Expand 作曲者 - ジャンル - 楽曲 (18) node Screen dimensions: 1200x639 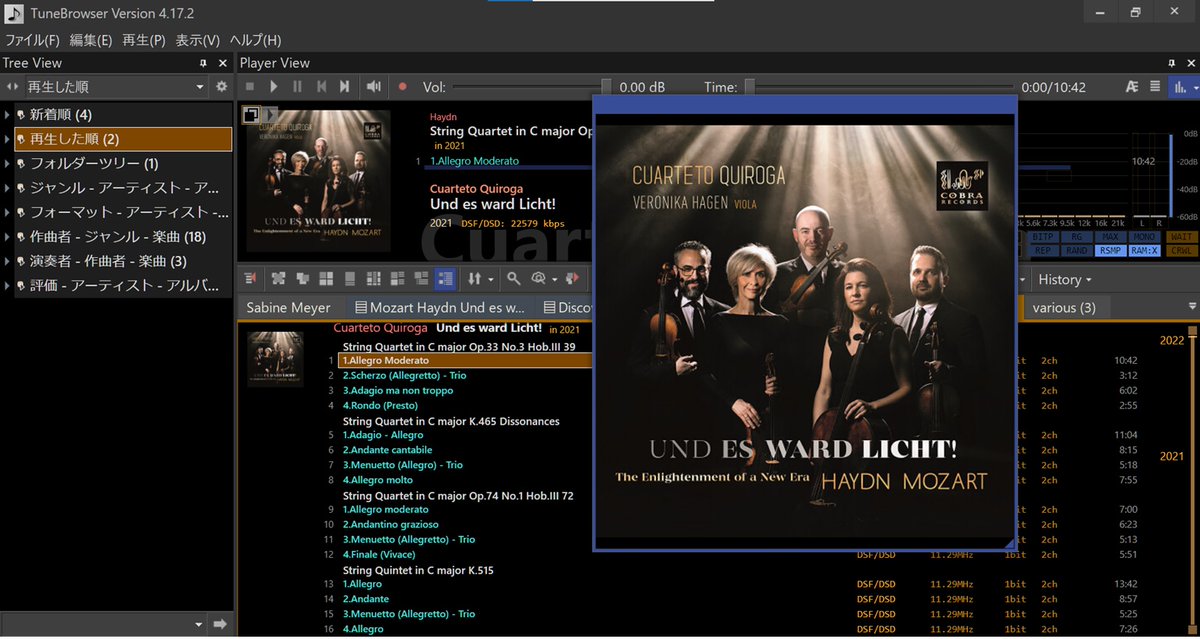coord(8,237)
